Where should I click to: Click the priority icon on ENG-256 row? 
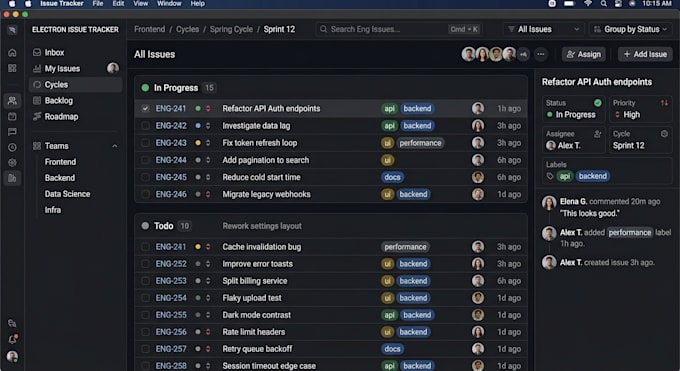(208, 332)
